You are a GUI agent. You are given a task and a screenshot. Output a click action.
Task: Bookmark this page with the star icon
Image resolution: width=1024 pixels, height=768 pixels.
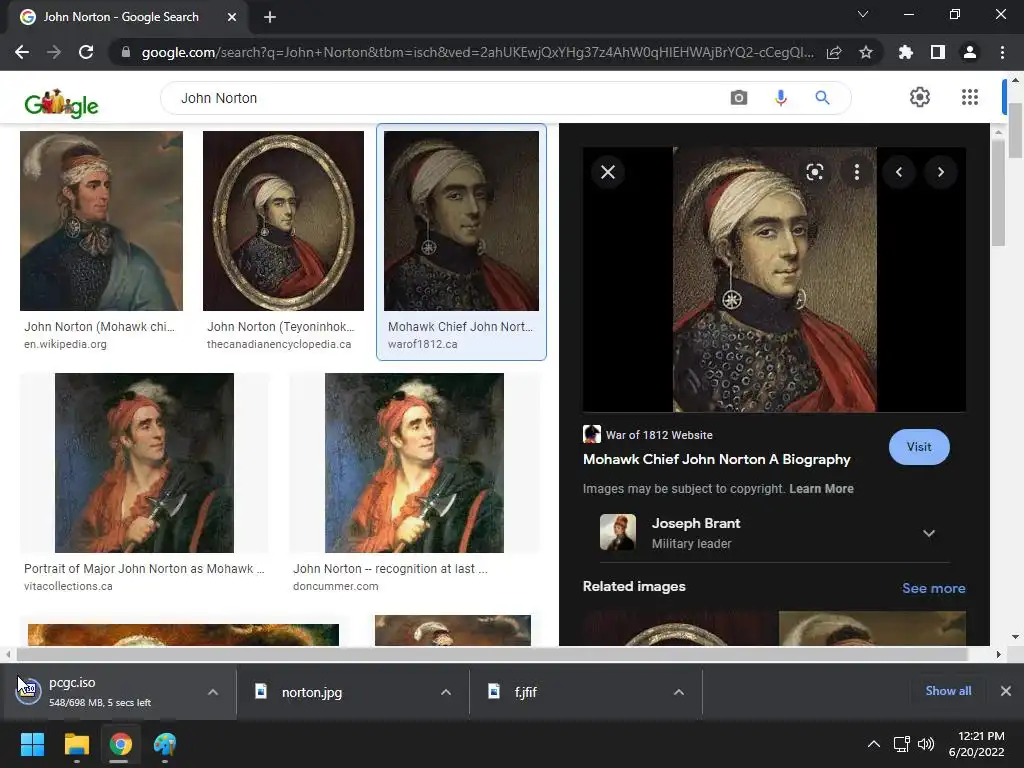click(x=866, y=52)
